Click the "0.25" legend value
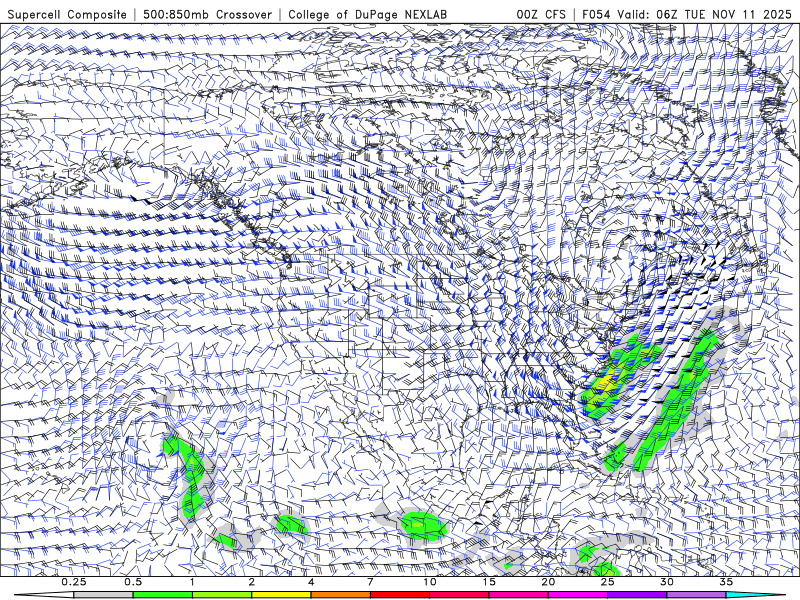 click(74, 582)
